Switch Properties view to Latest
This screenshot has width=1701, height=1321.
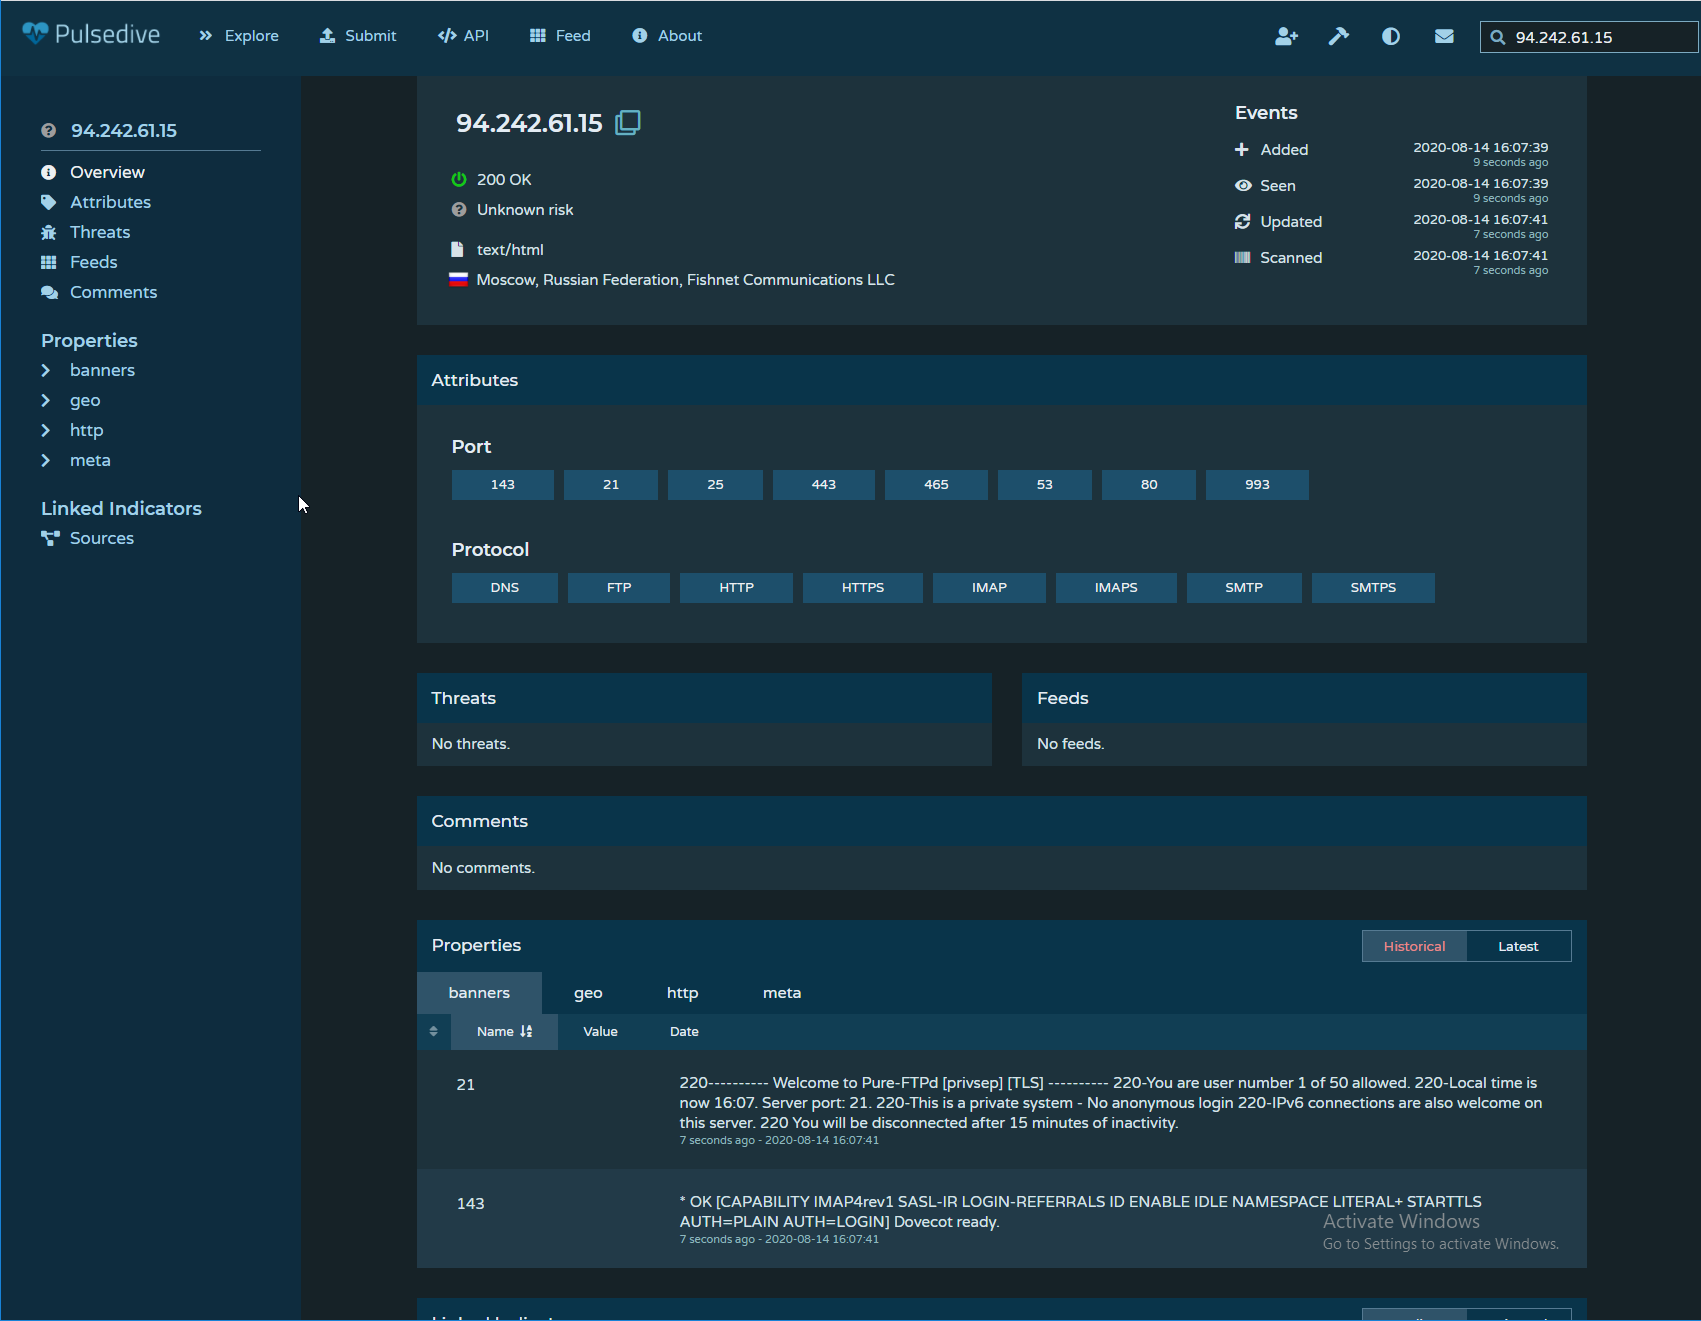(1518, 946)
